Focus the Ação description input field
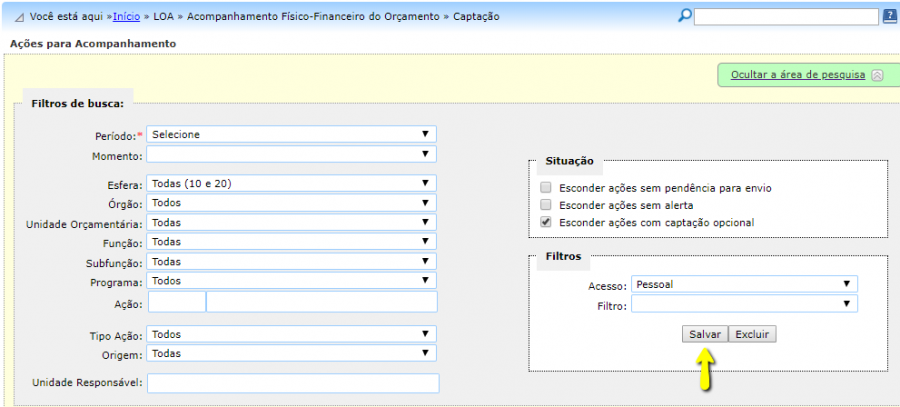The width and height of the screenshot is (900, 407). 321,302
